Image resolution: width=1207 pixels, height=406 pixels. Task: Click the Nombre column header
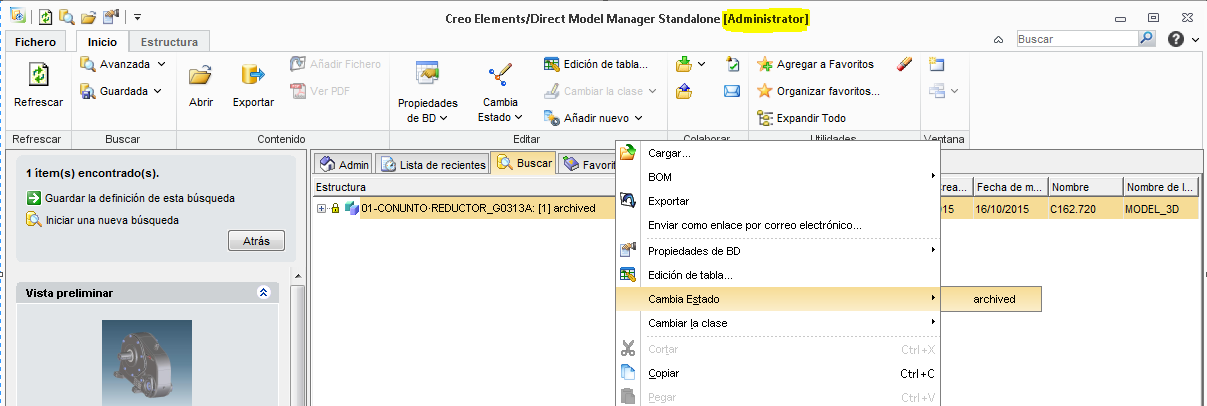coord(1084,187)
